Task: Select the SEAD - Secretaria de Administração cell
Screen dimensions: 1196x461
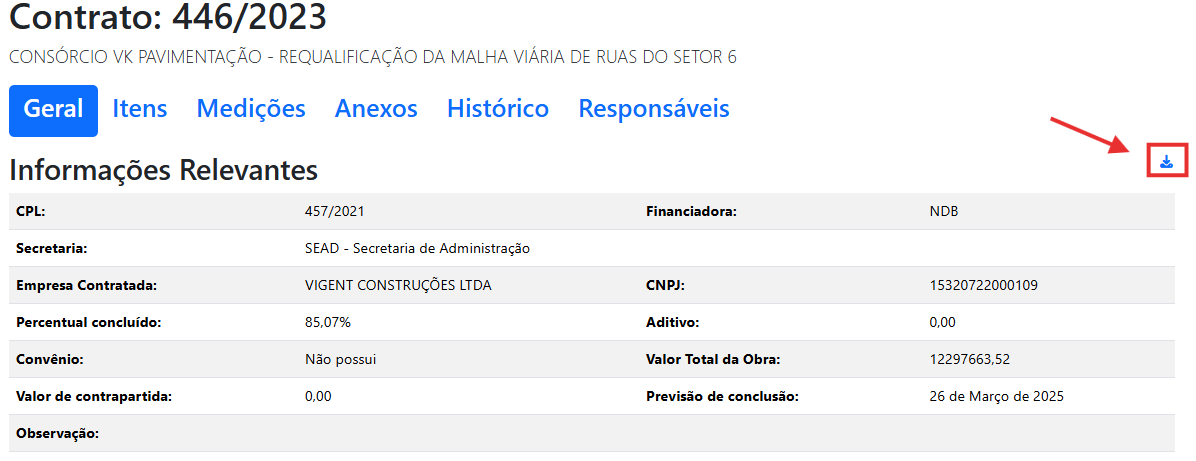Action: 417,249
